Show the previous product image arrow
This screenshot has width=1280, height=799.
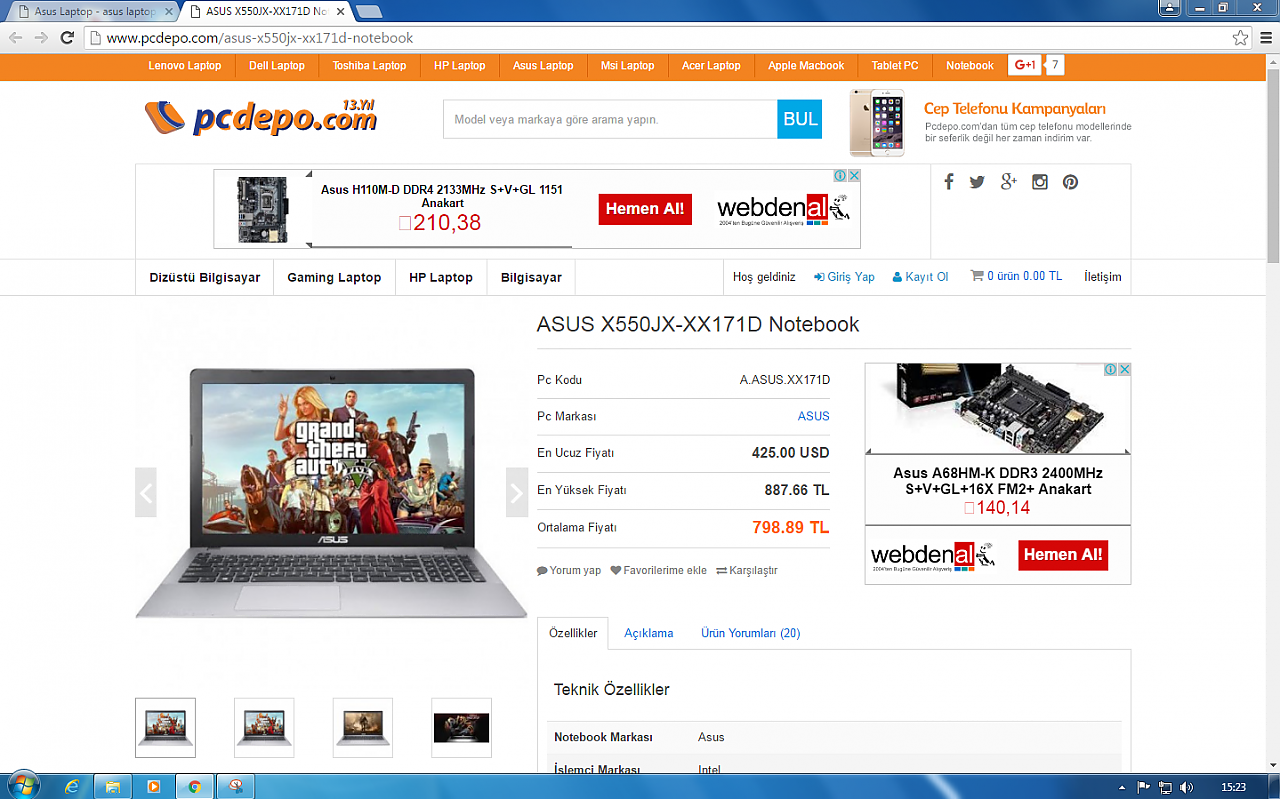146,492
